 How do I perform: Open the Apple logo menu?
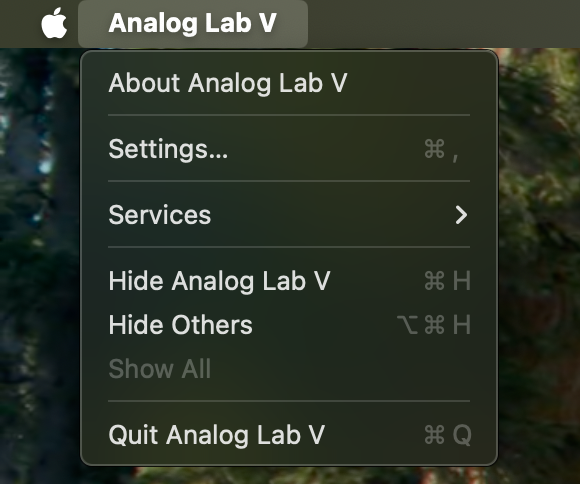point(54,23)
